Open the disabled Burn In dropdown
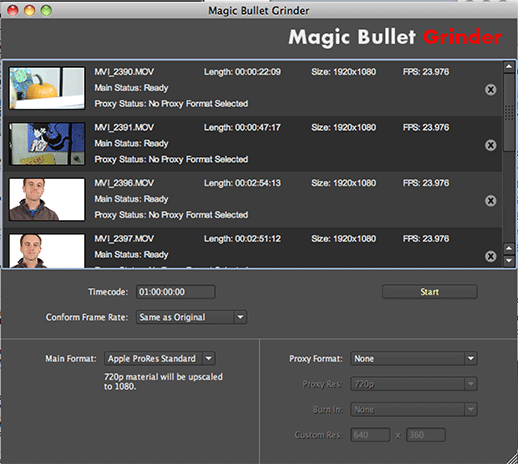 [x=414, y=409]
